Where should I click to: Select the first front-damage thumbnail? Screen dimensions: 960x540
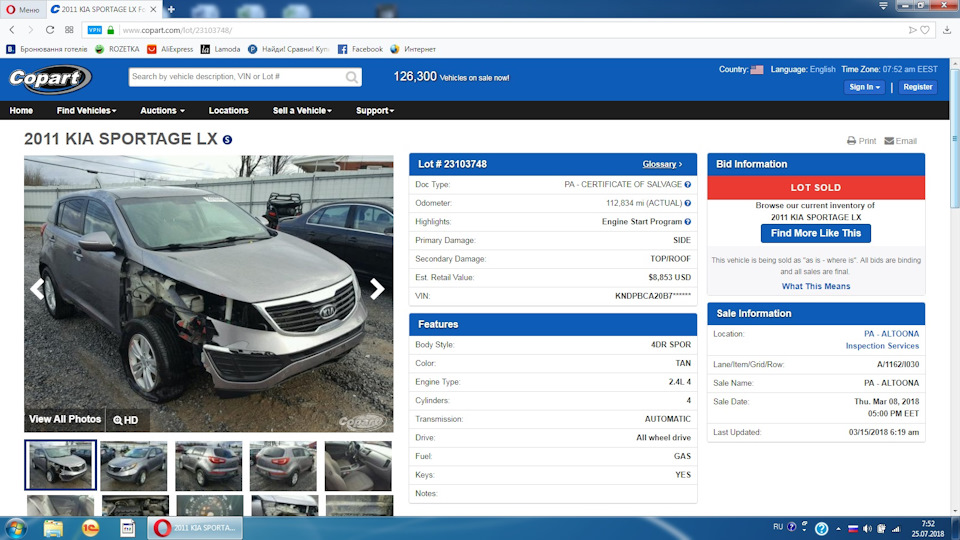pos(60,465)
